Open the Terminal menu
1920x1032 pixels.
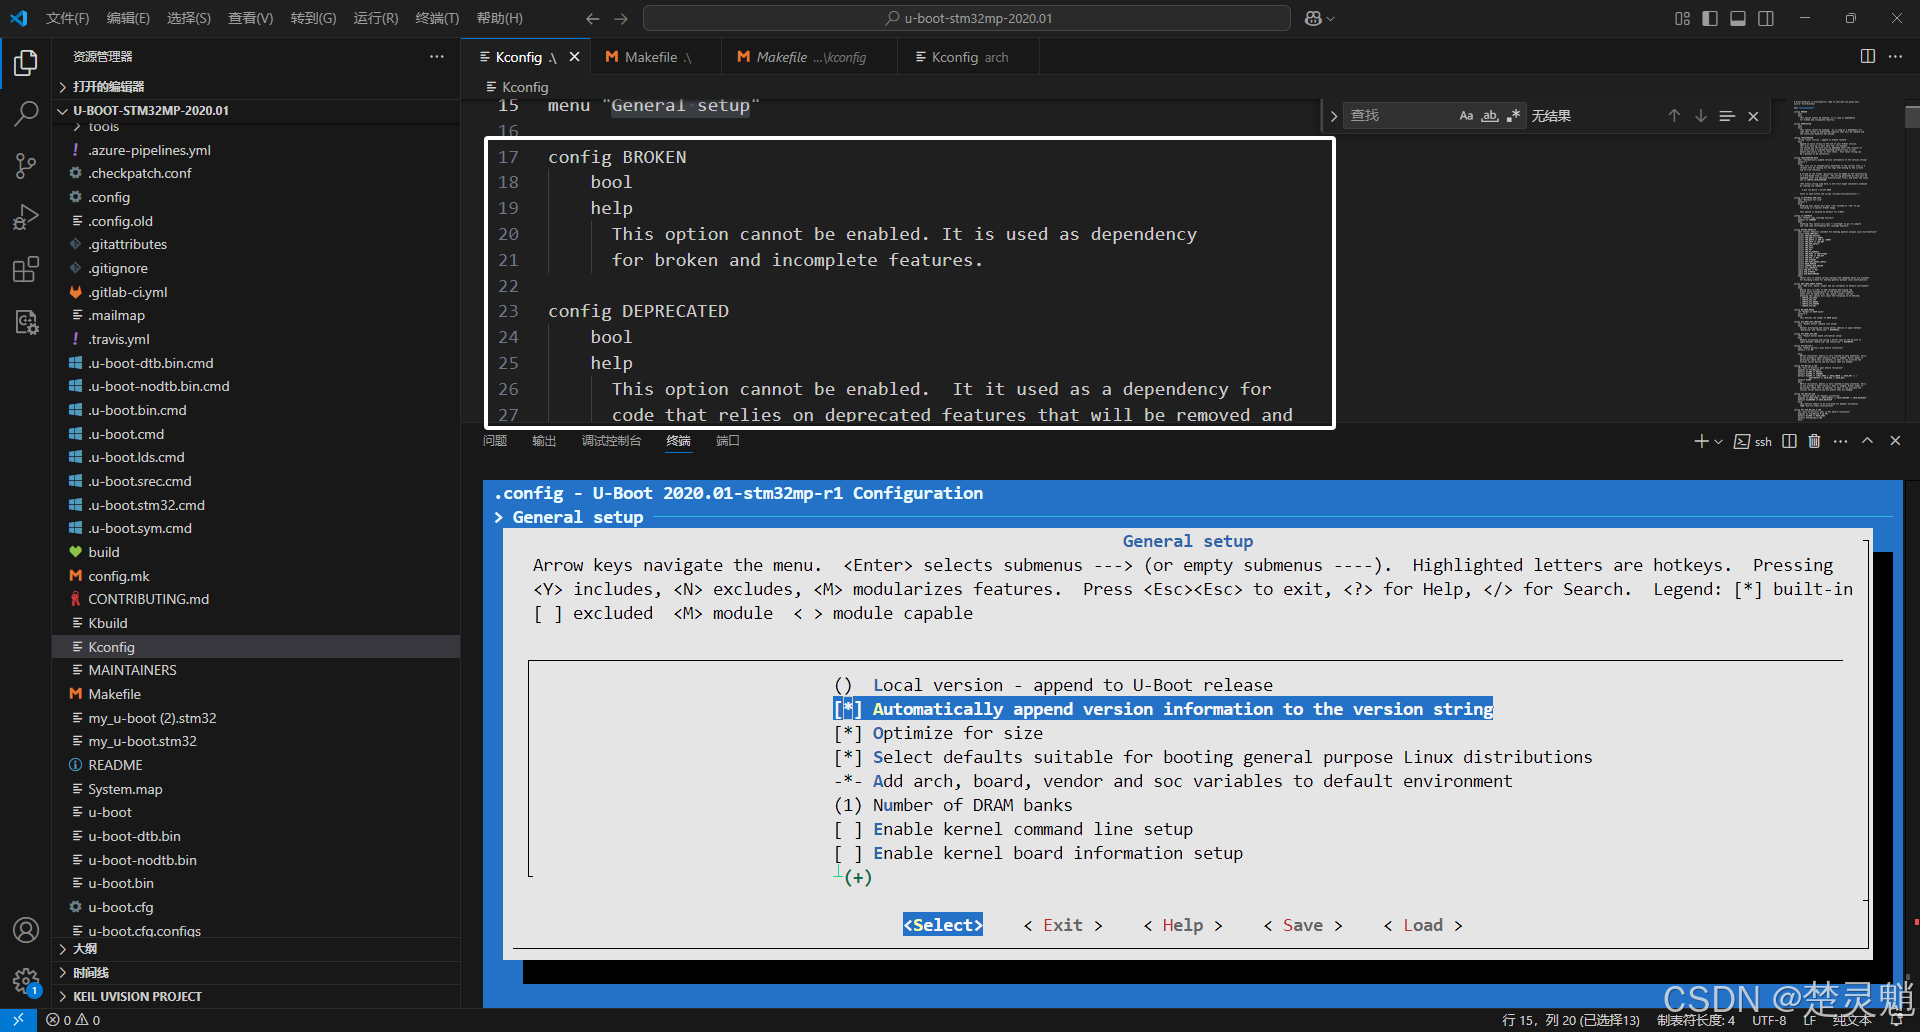click(437, 18)
